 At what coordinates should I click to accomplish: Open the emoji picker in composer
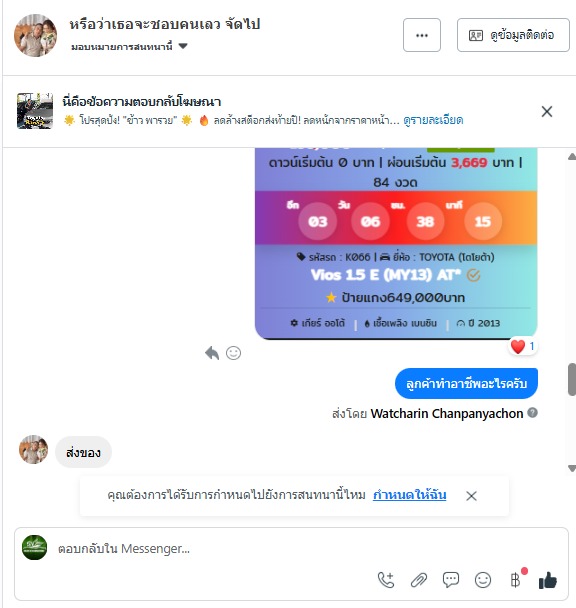483,580
